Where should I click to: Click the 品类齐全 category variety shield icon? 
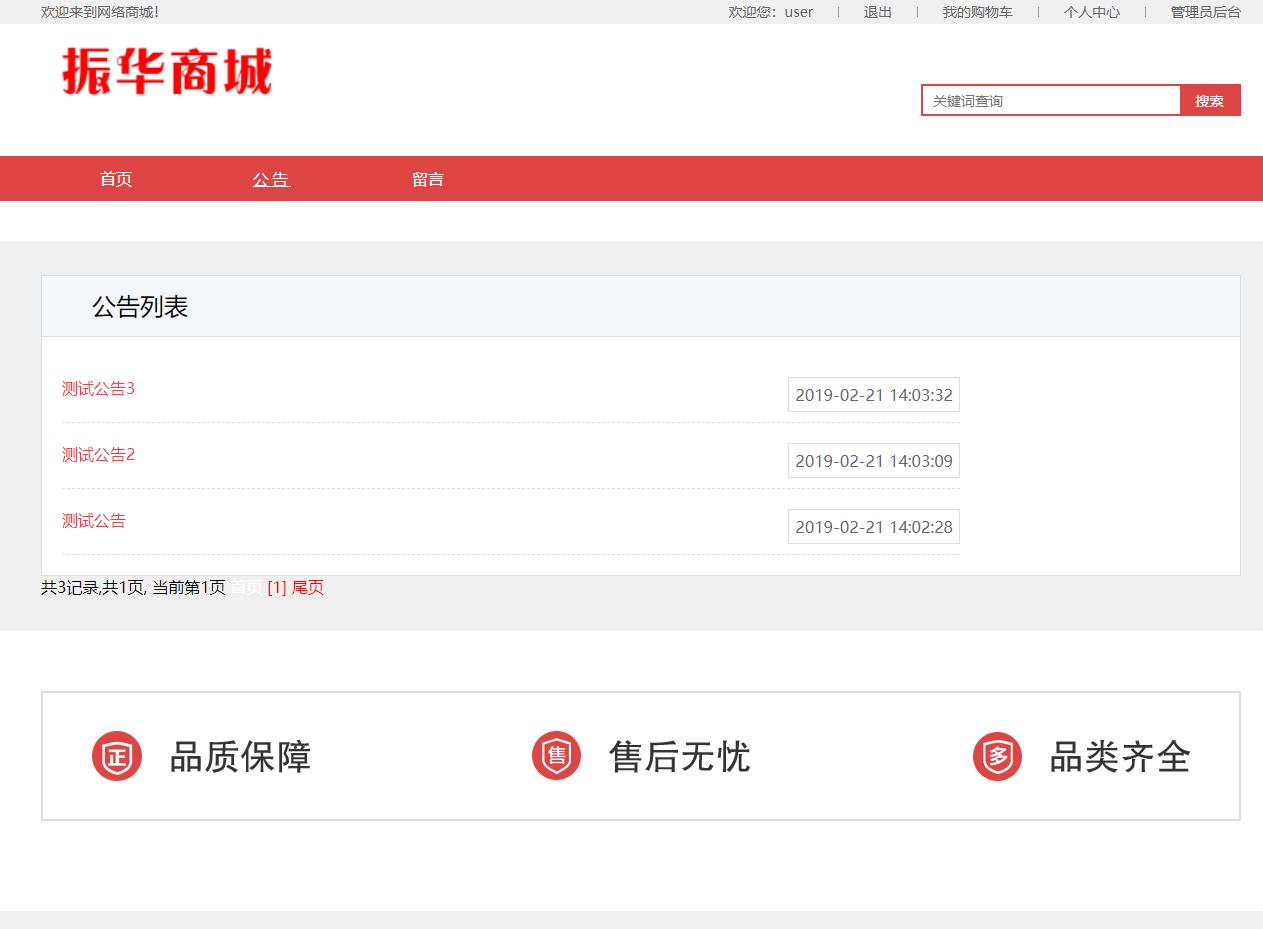coord(997,756)
